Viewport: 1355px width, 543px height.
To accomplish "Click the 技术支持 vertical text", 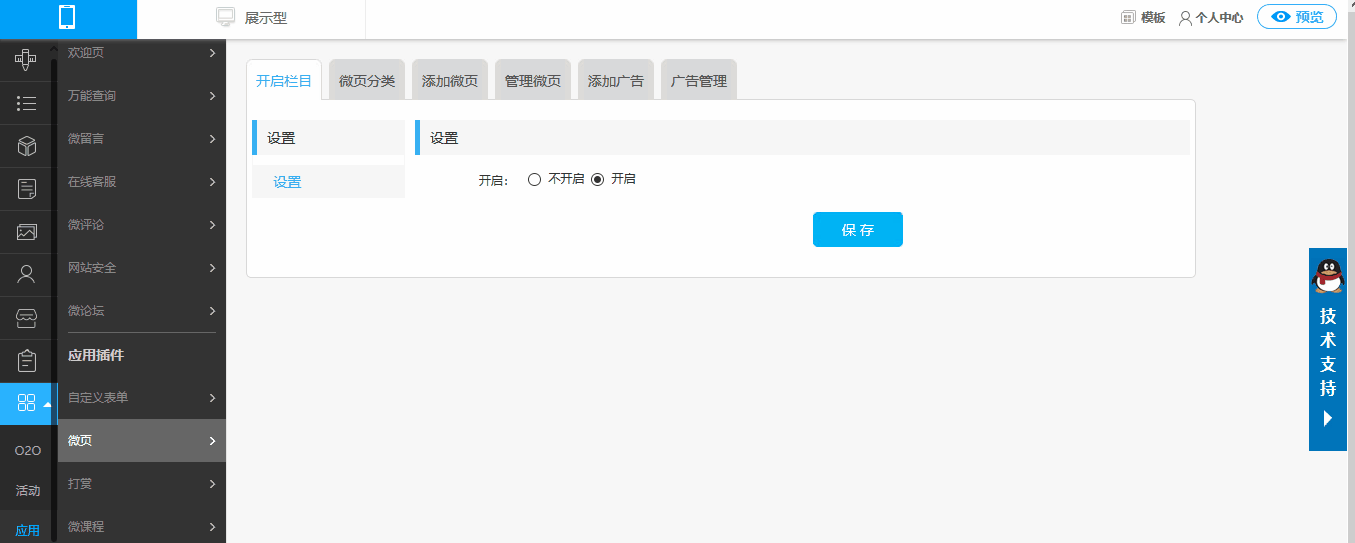I will pyautogui.click(x=1328, y=352).
